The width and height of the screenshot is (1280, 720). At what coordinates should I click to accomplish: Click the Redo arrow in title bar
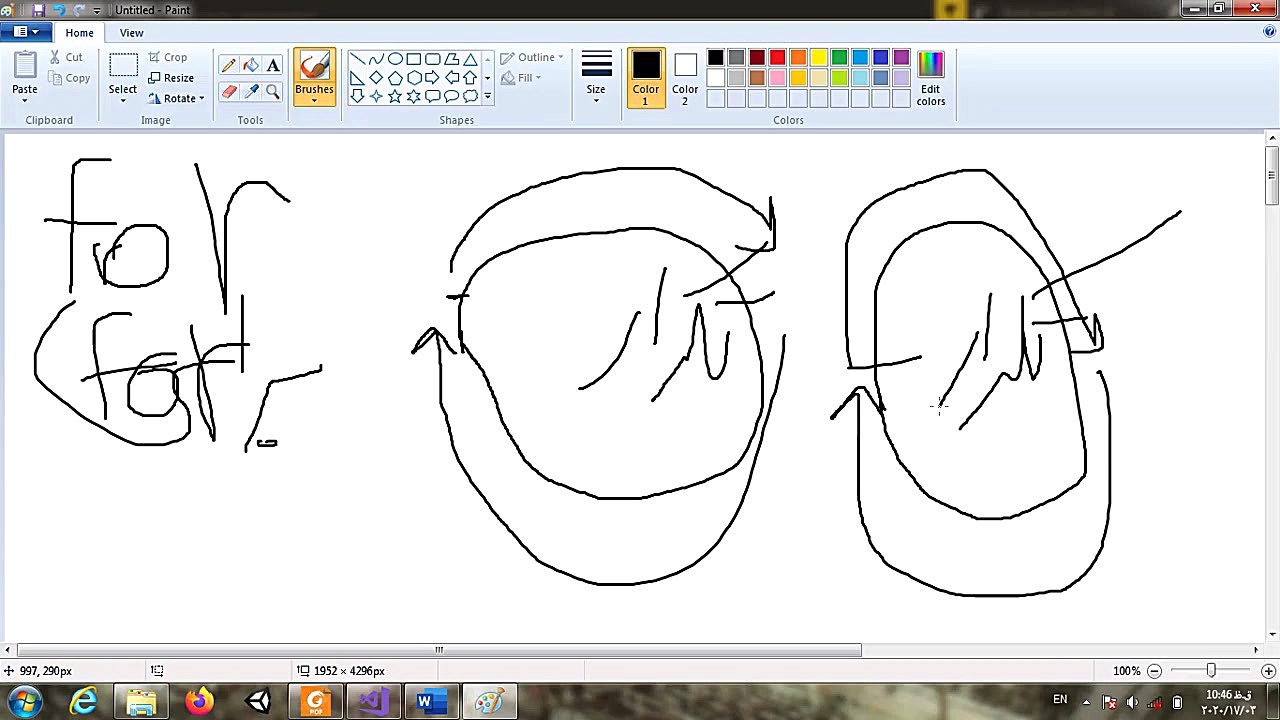tap(78, 10)
